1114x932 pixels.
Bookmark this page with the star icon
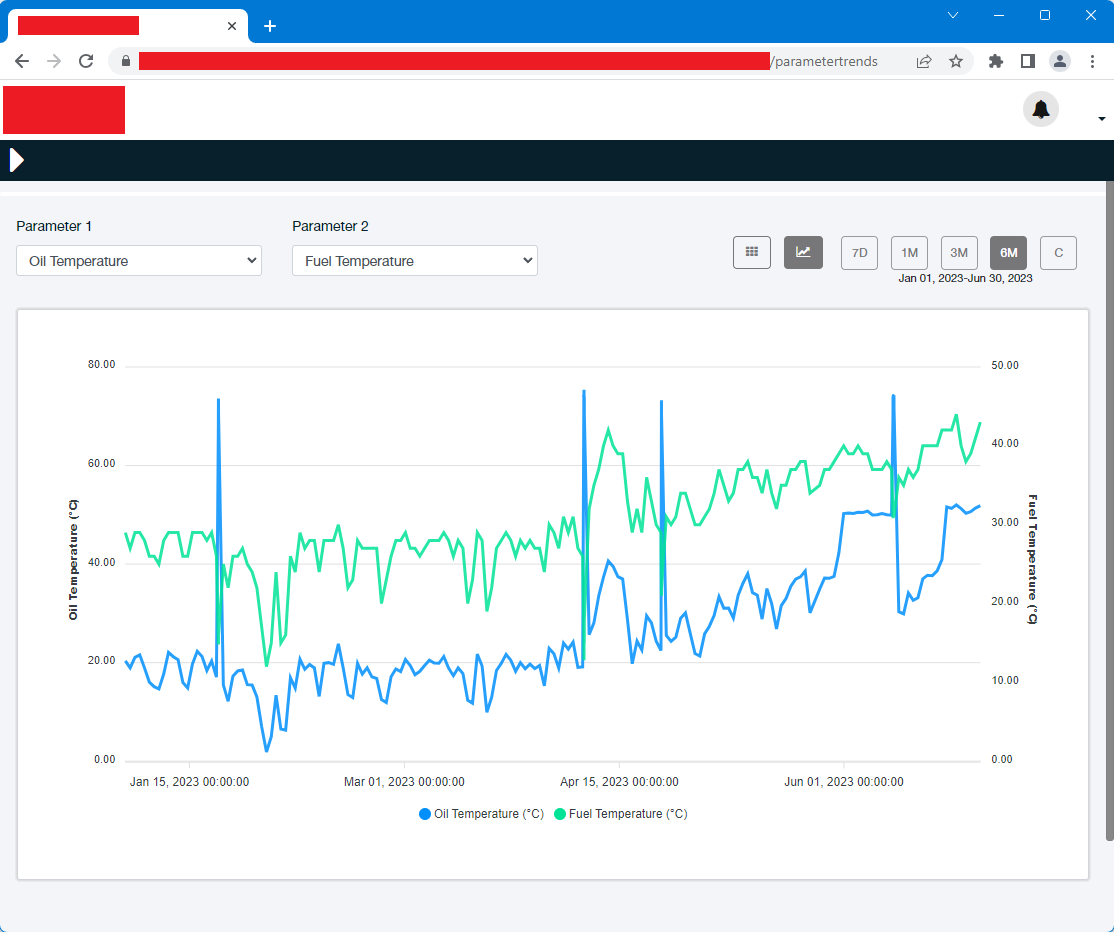956,61
